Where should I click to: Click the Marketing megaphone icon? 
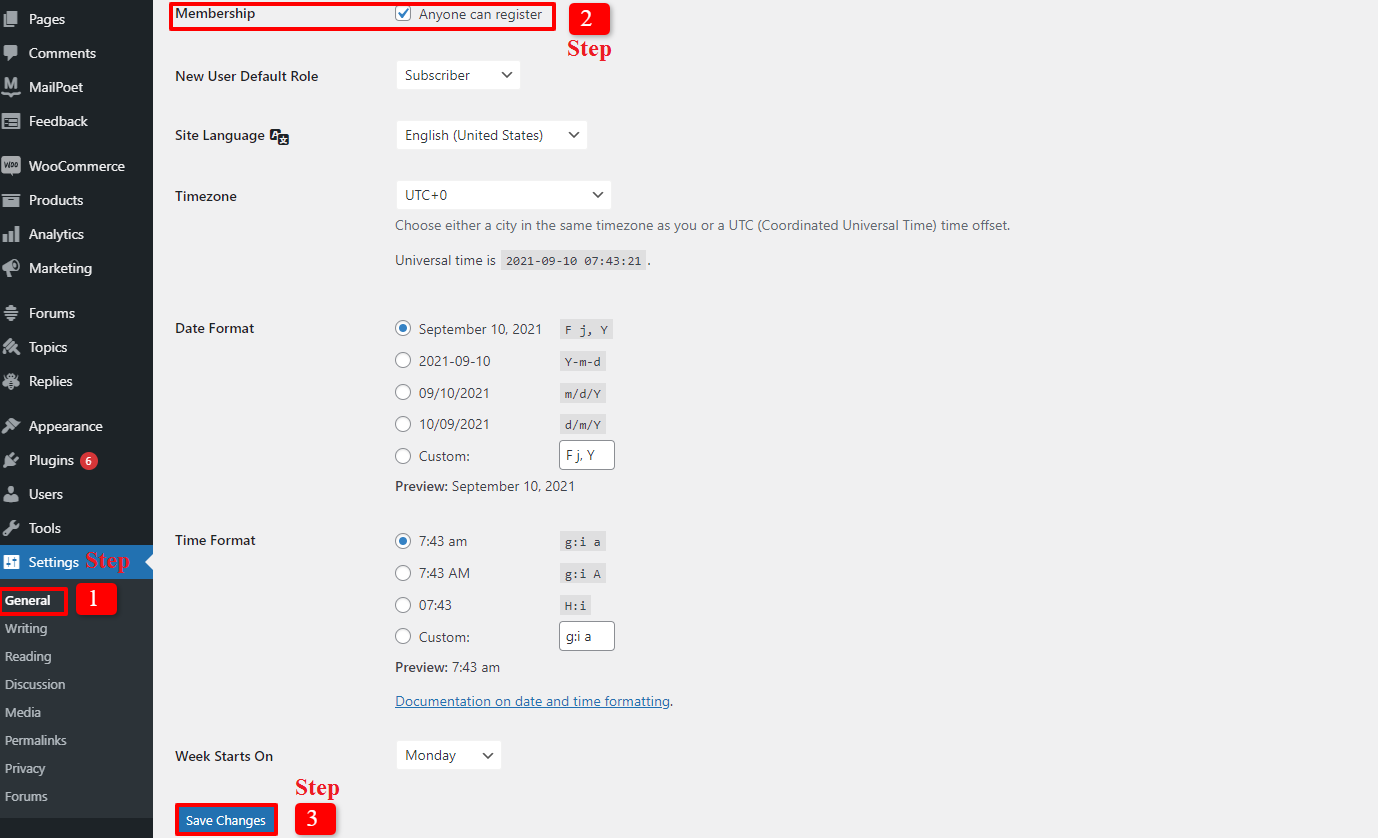coord(11,268)
